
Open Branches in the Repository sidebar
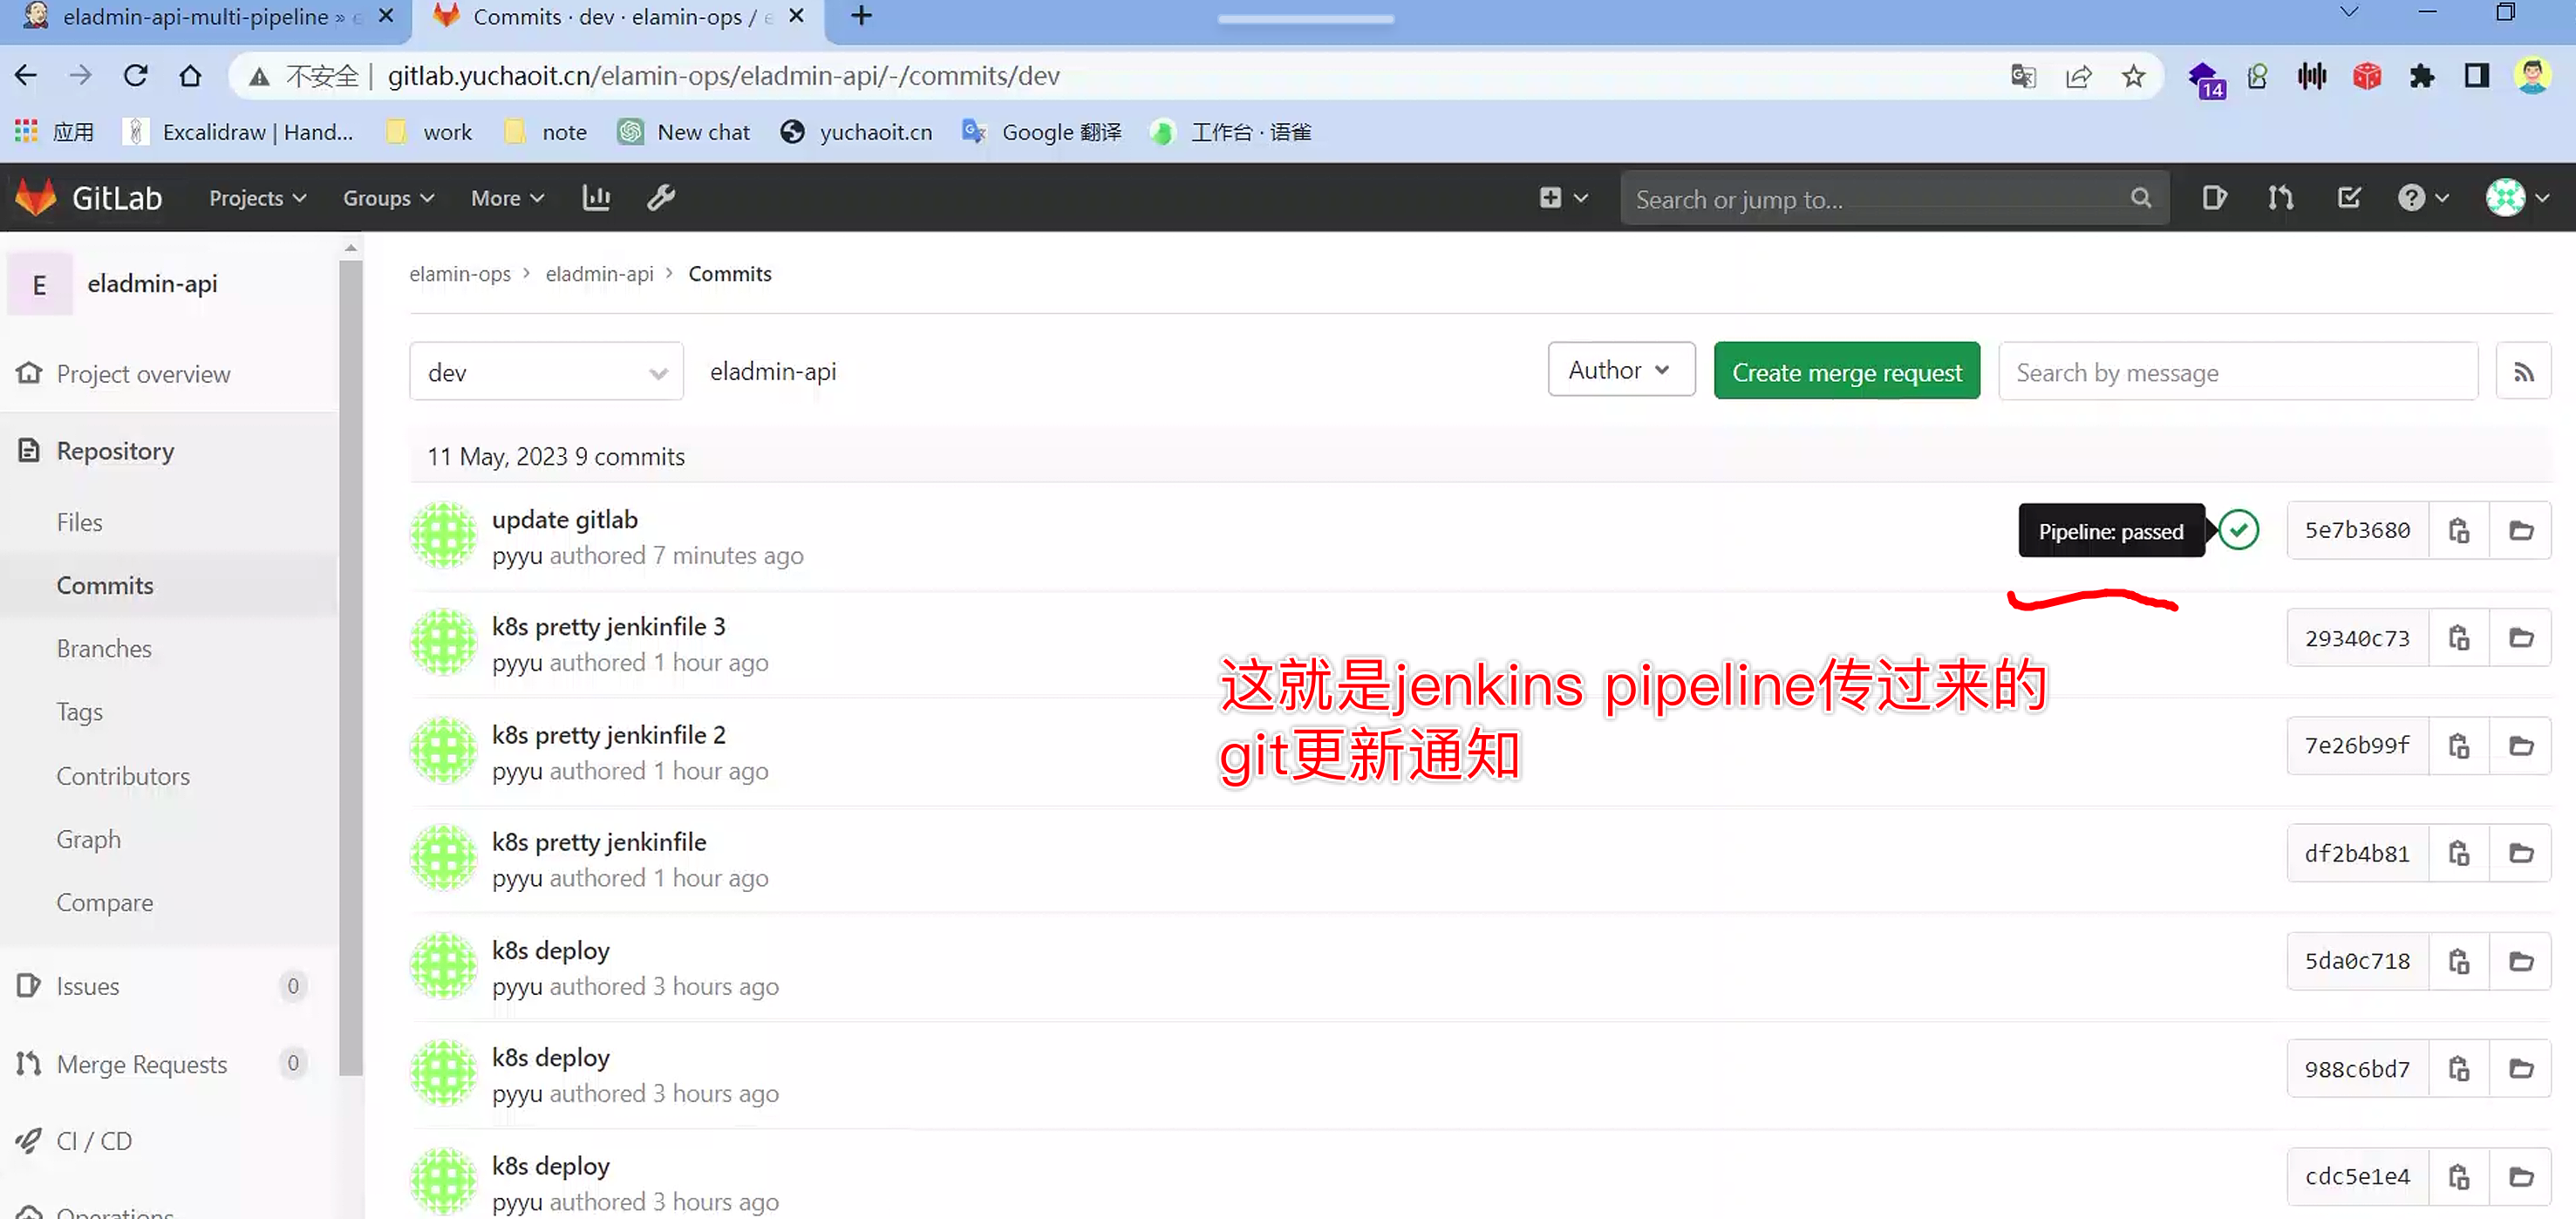click(x=104, y=648)
